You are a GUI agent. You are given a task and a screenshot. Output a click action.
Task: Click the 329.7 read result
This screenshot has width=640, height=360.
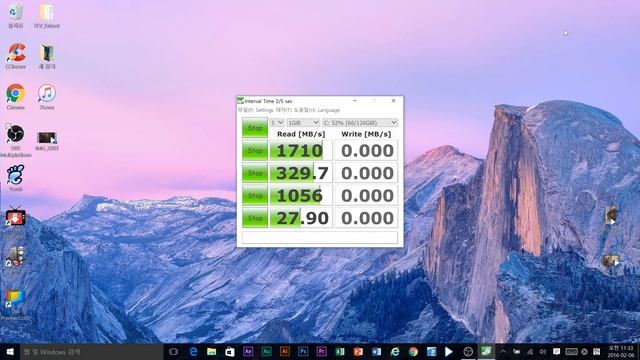(x=301, y=173)
